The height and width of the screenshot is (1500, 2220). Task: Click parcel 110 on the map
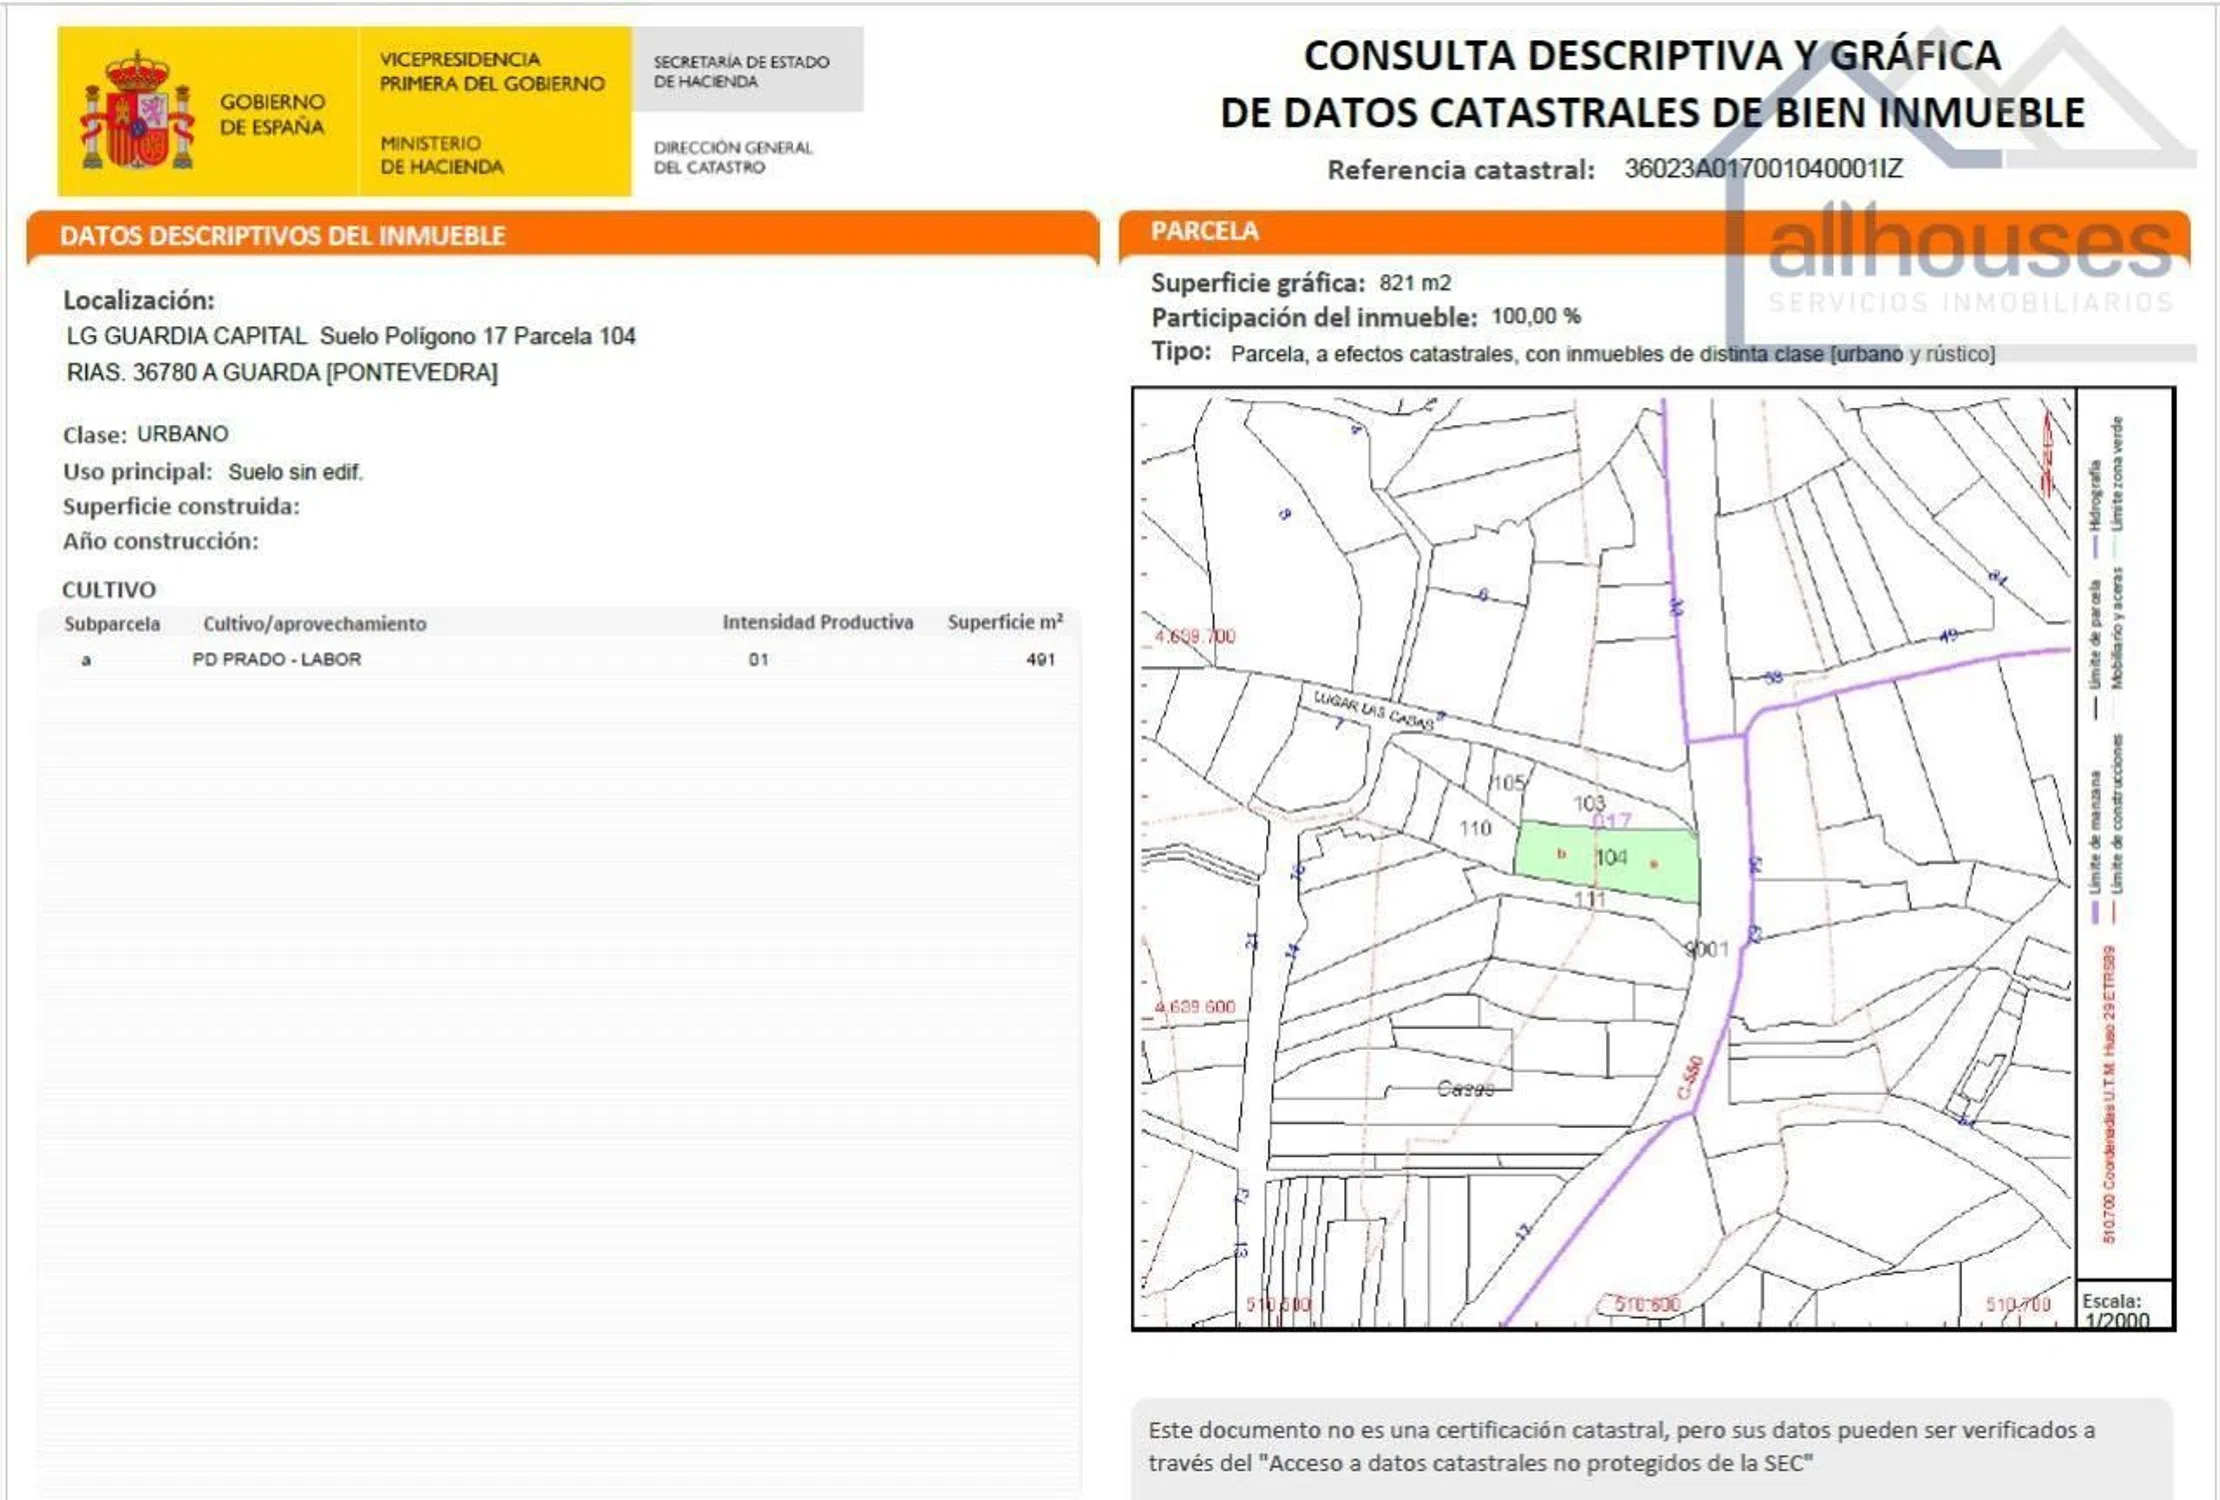(x=1474, y=828)
